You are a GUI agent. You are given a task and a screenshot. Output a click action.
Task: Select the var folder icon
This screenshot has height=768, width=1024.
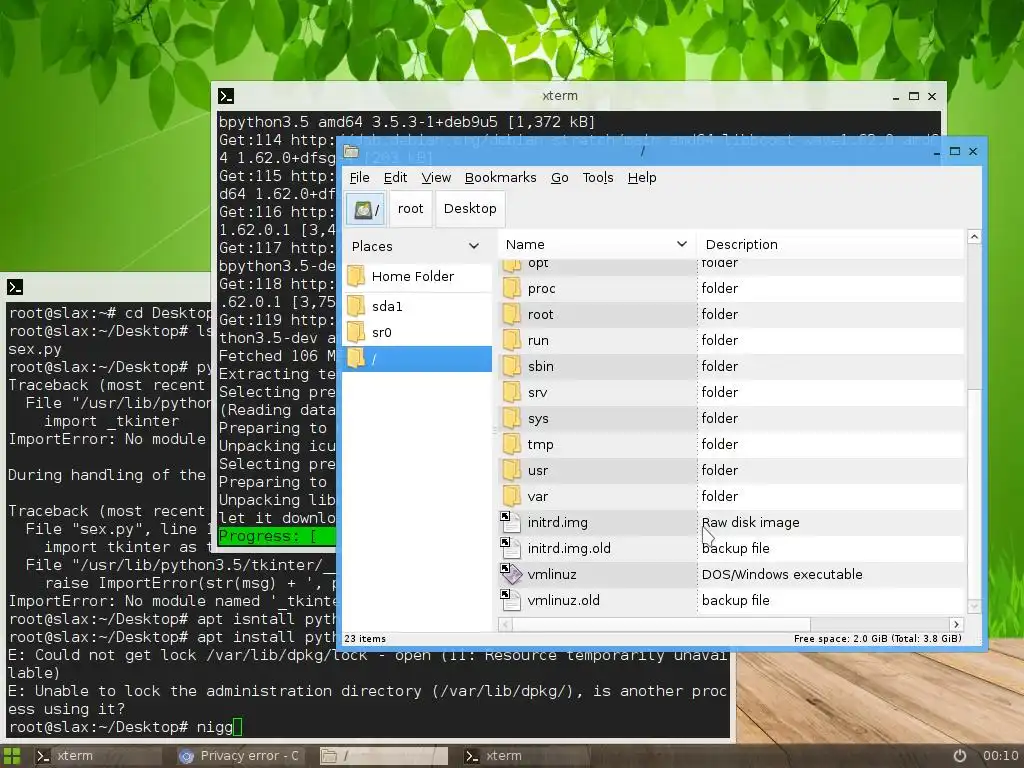click(512, 496)
